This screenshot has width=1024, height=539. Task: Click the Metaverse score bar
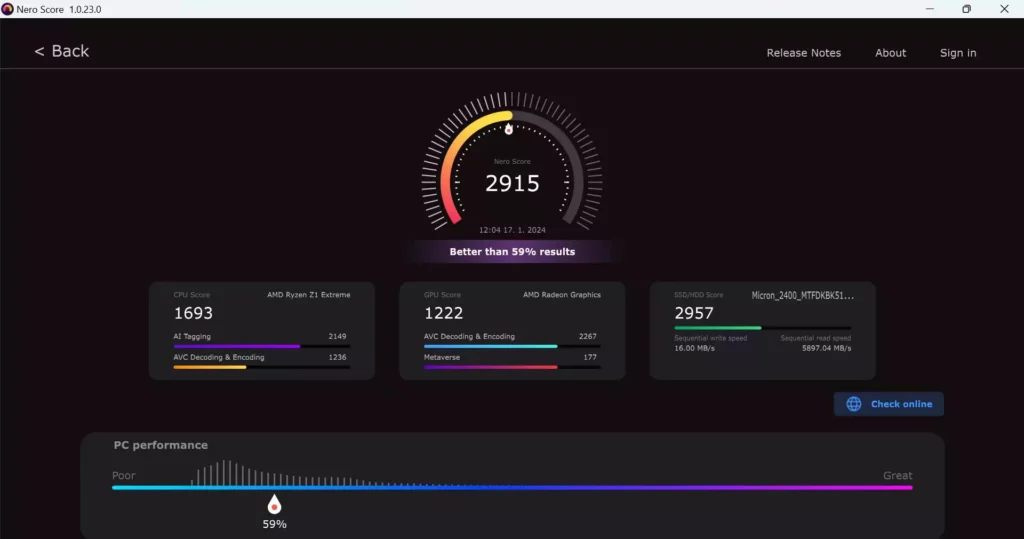click(x=512, y=367)
